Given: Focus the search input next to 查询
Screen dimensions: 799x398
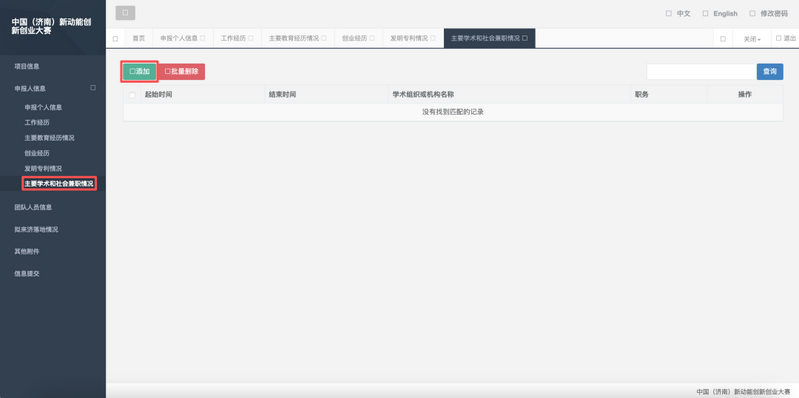Looking at the screenshot, I should coord(702,72).
